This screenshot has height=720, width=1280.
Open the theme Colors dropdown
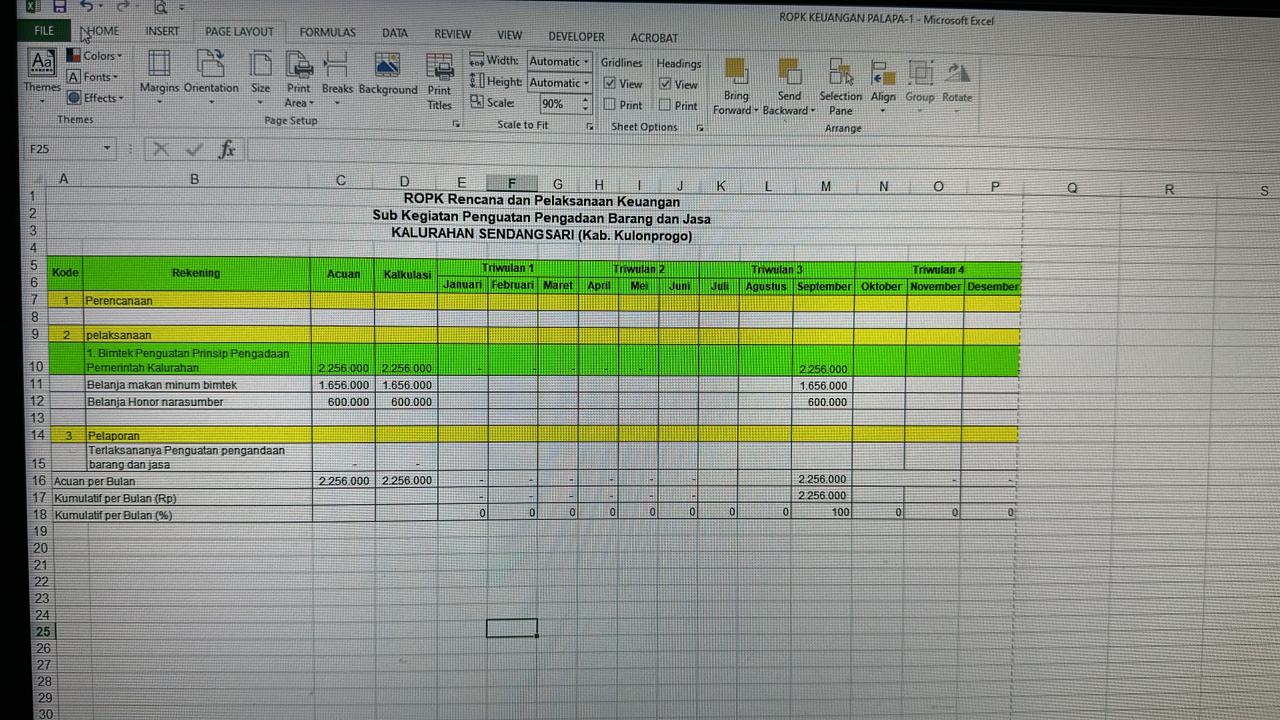tap(95, 56)
